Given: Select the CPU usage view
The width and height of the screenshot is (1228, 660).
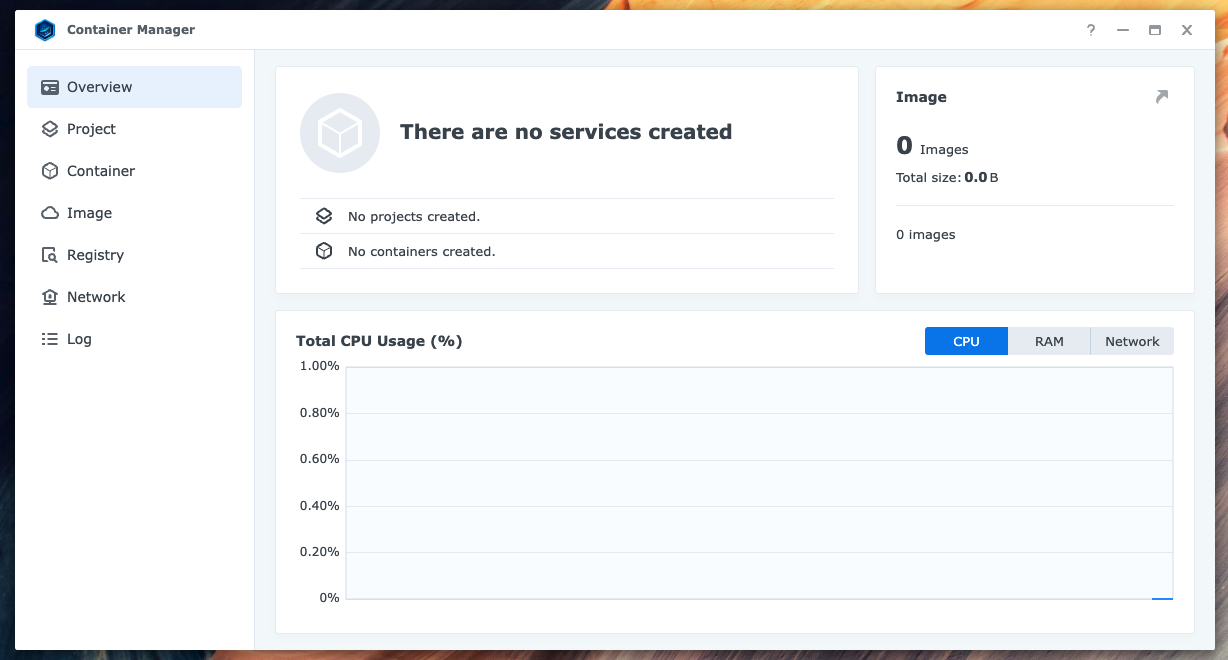Looking at the screenshot, I should pos(966,341).
